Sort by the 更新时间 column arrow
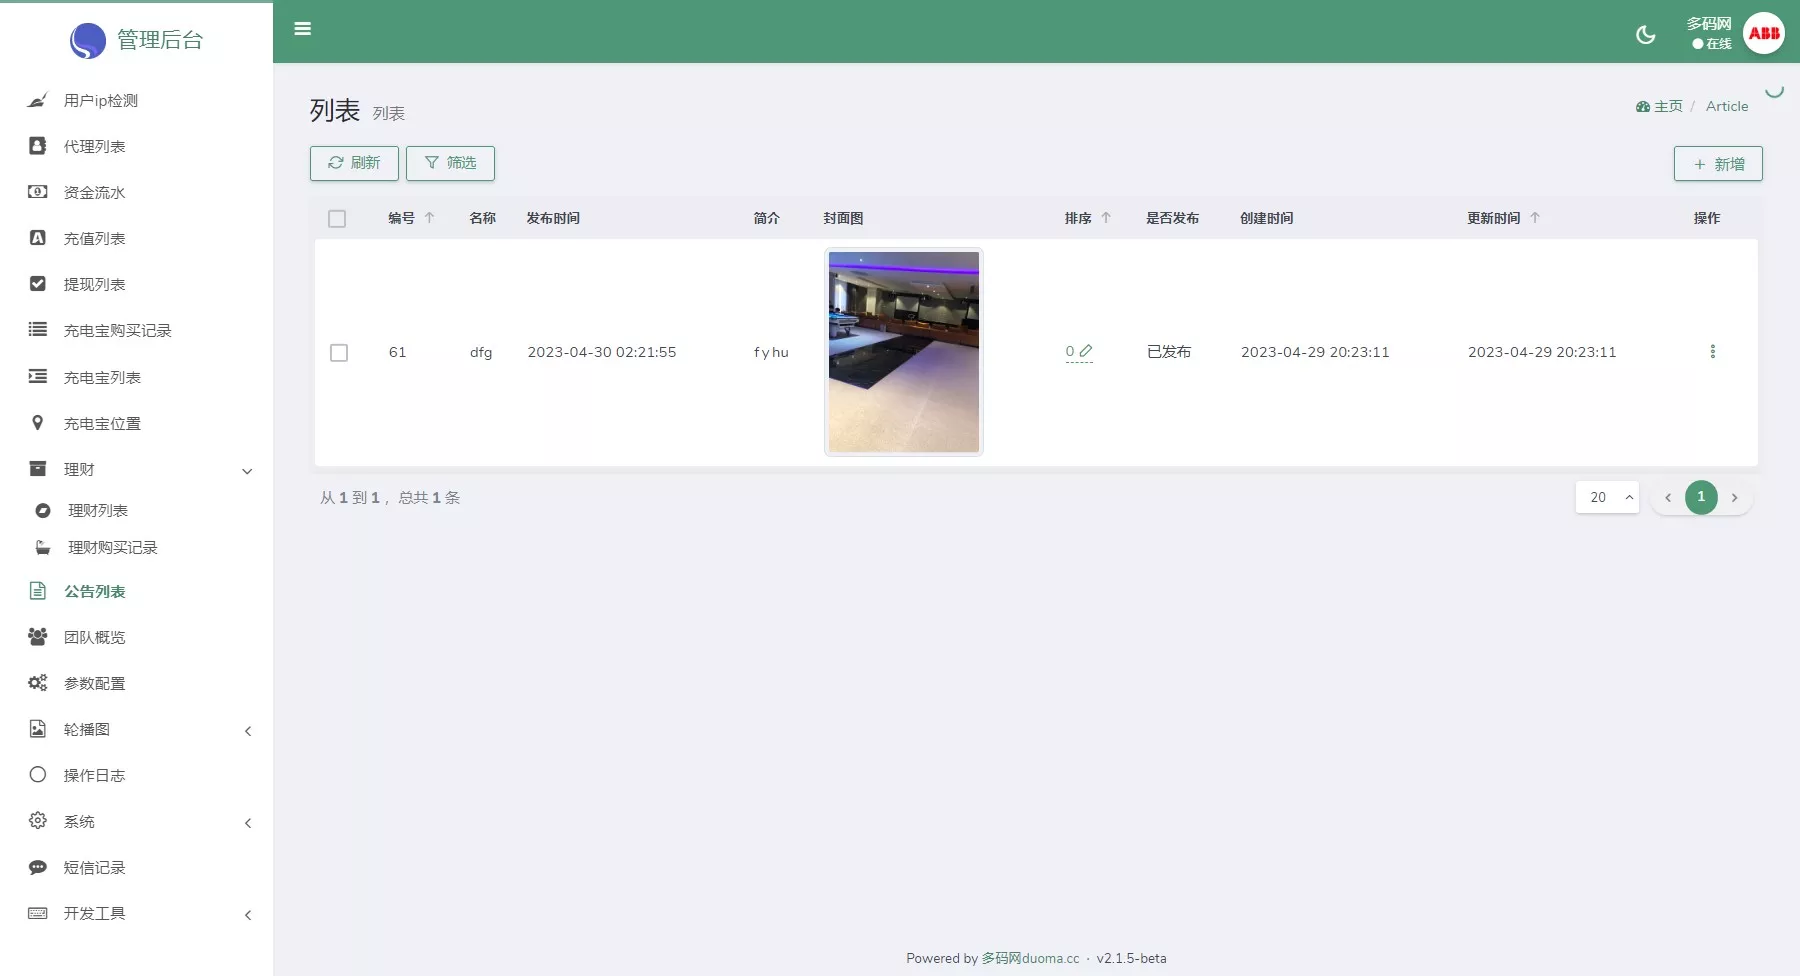 1535,218
